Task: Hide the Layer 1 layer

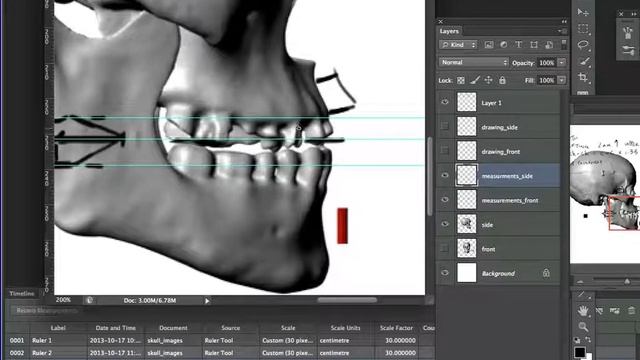Action: click(445, 102)
